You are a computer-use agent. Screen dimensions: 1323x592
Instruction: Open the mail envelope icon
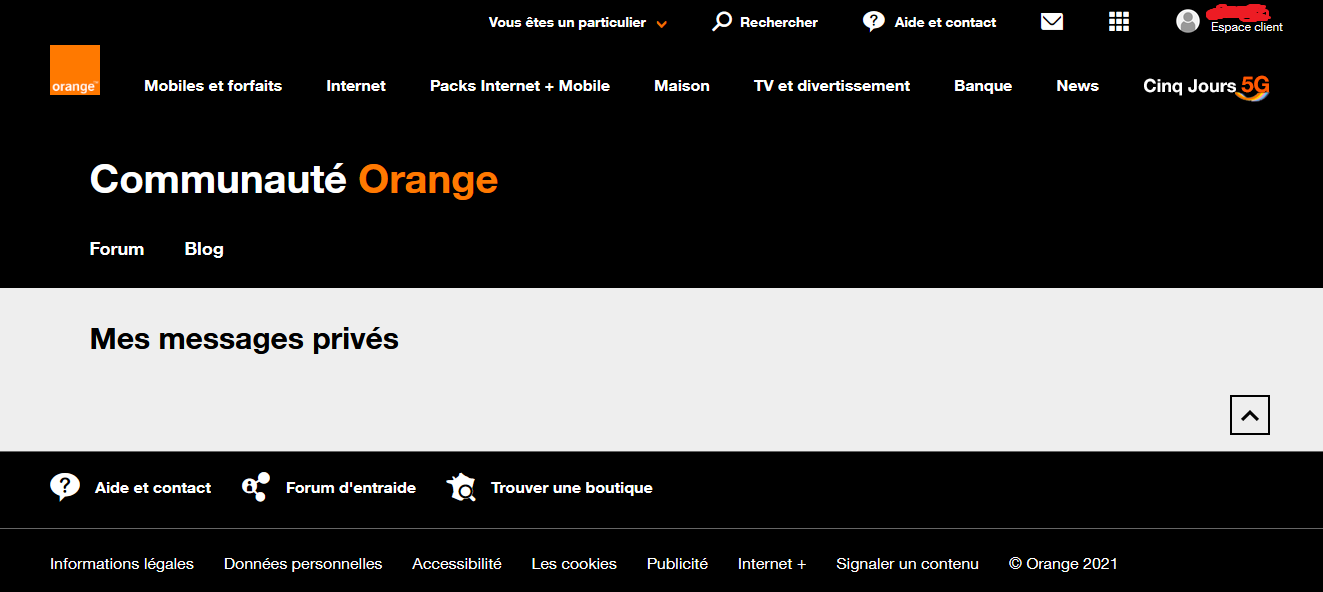tap(1052, 21)
